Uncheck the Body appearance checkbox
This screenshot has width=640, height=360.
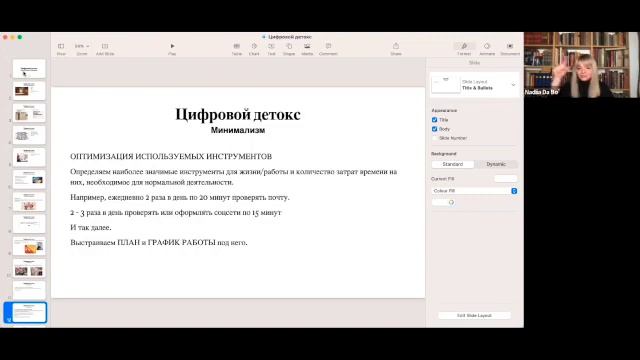coord(434,129)
